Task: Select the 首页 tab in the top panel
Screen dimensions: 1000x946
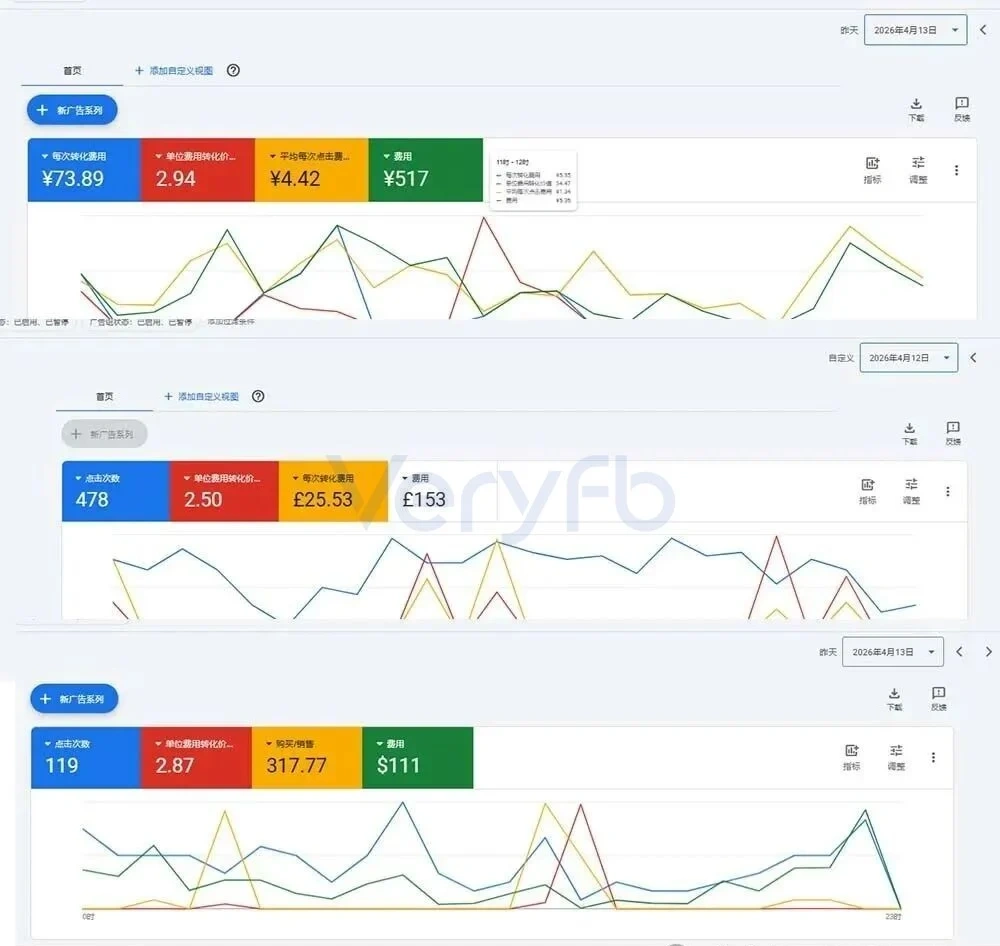Action: tap(72, 71)
